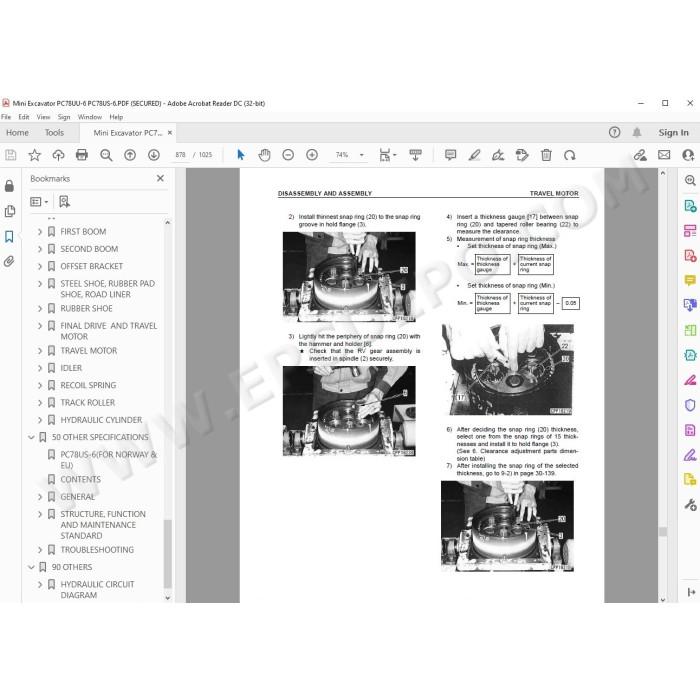Open Bookmarks options menu dropdown
This screenshot has height=700, width=700.
coord(39,202)
